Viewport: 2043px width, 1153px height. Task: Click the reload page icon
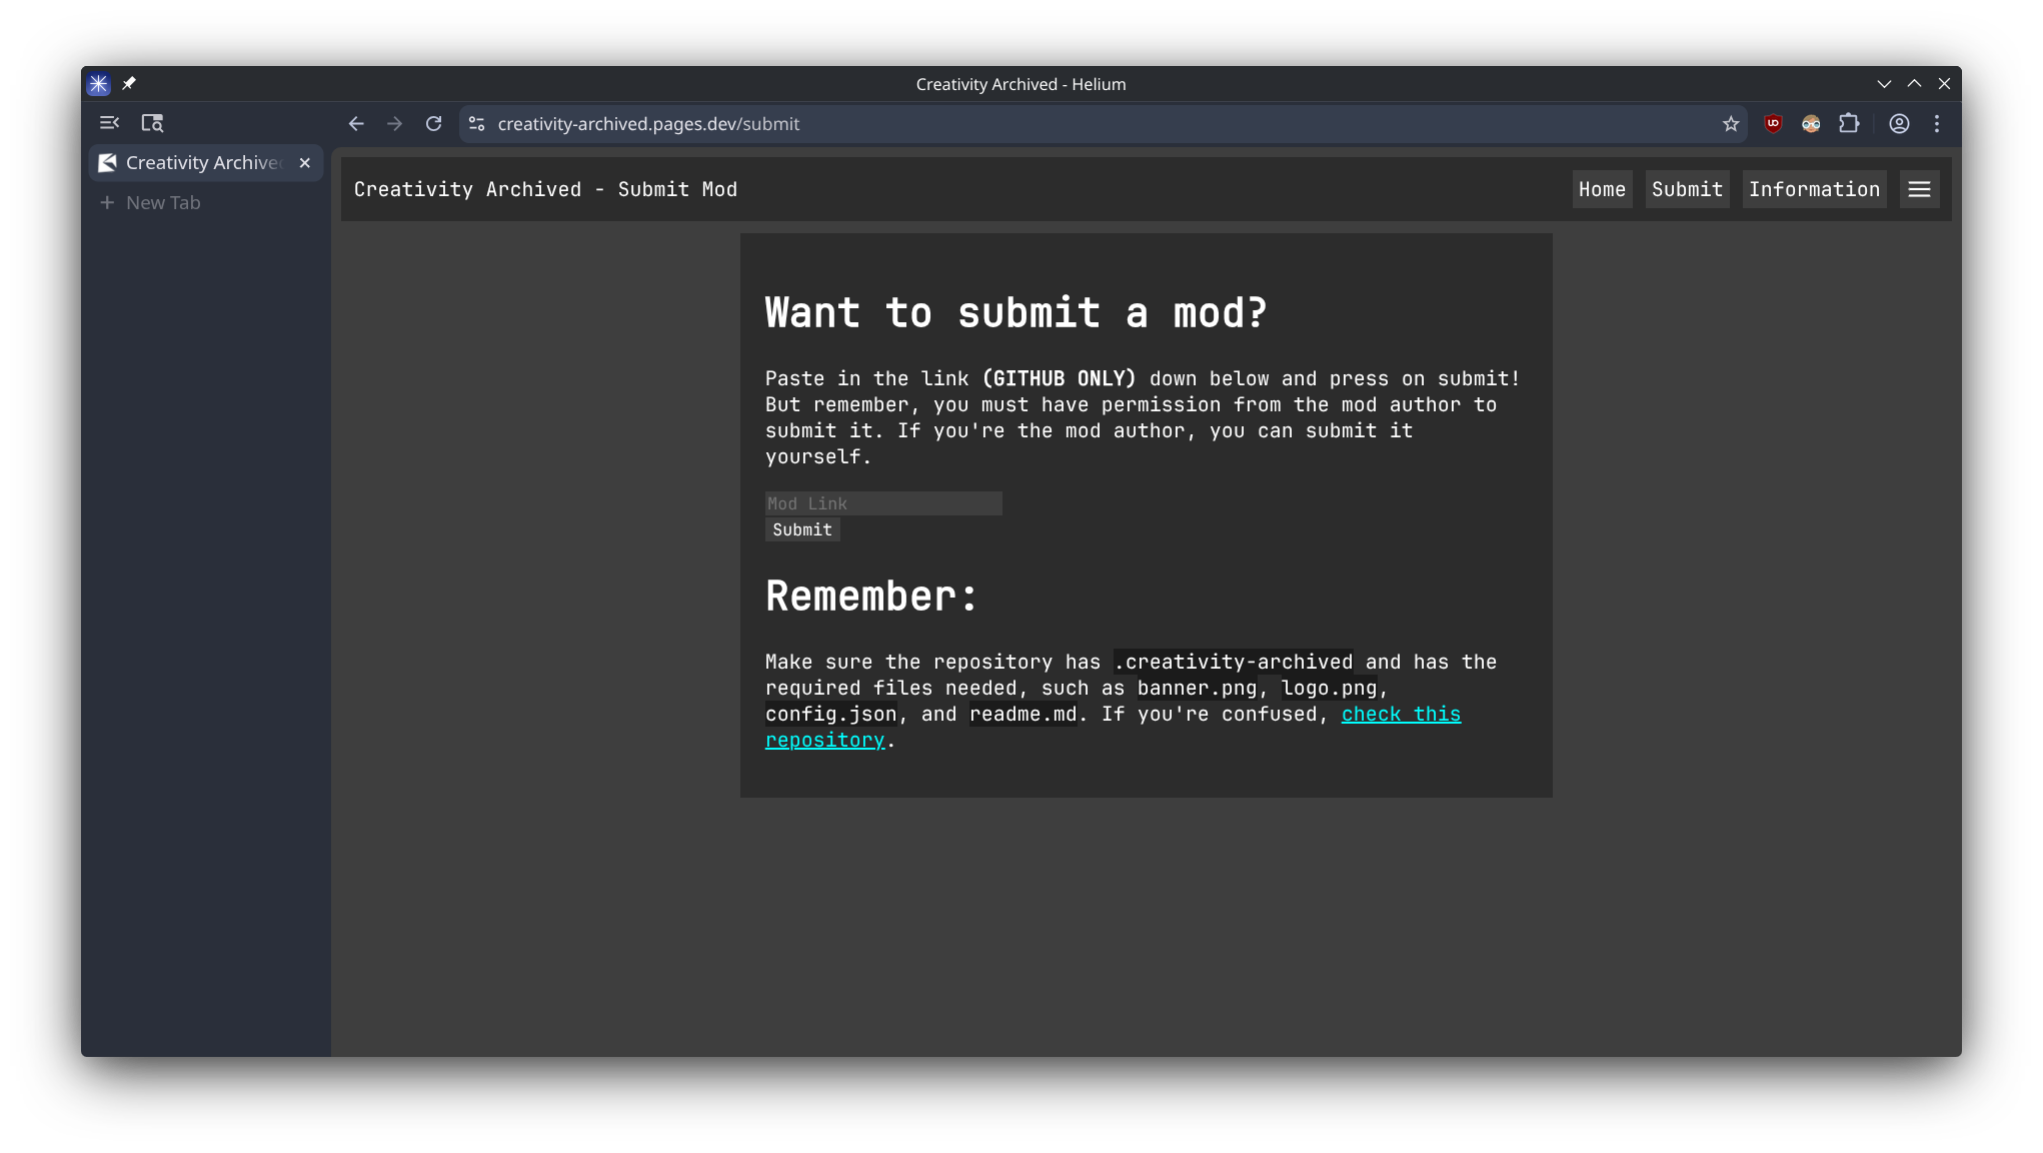click(433, 124)
